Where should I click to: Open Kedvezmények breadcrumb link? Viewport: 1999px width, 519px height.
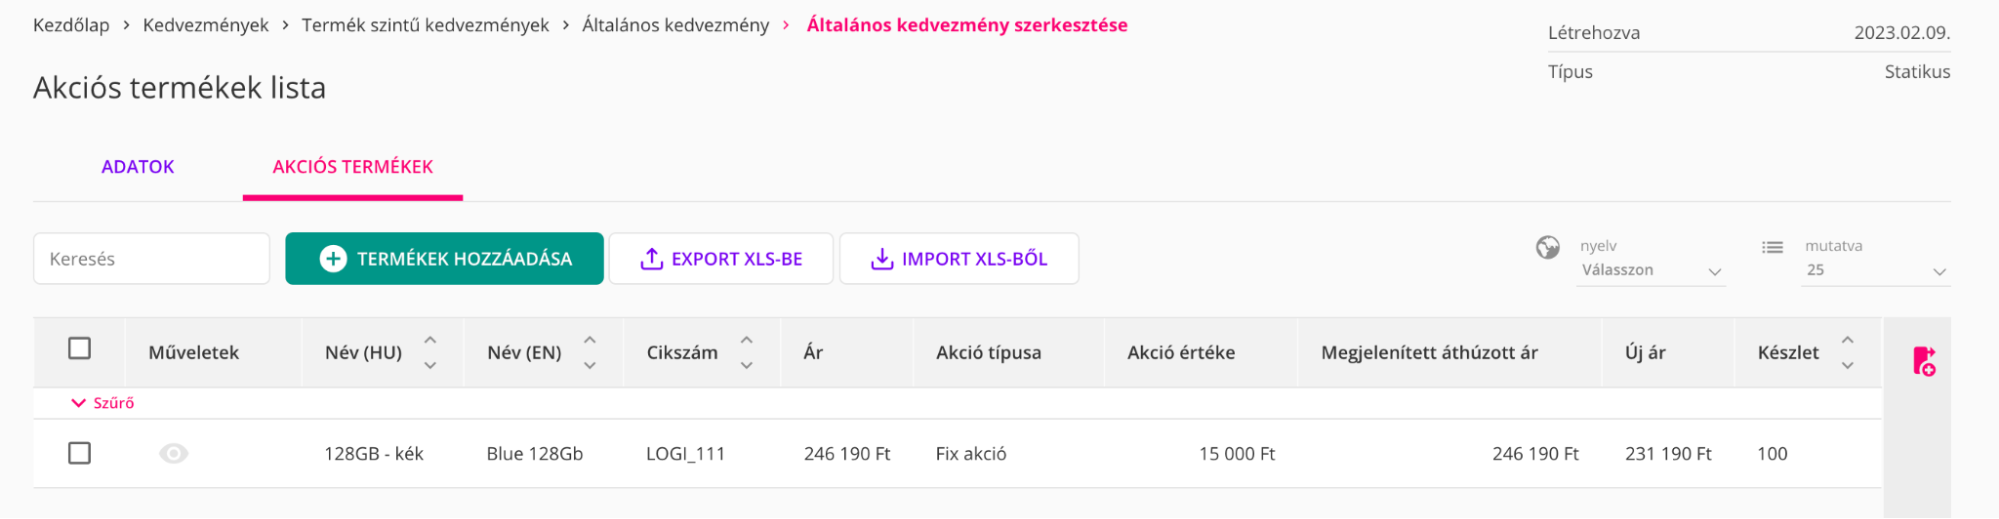coord(205,25)
